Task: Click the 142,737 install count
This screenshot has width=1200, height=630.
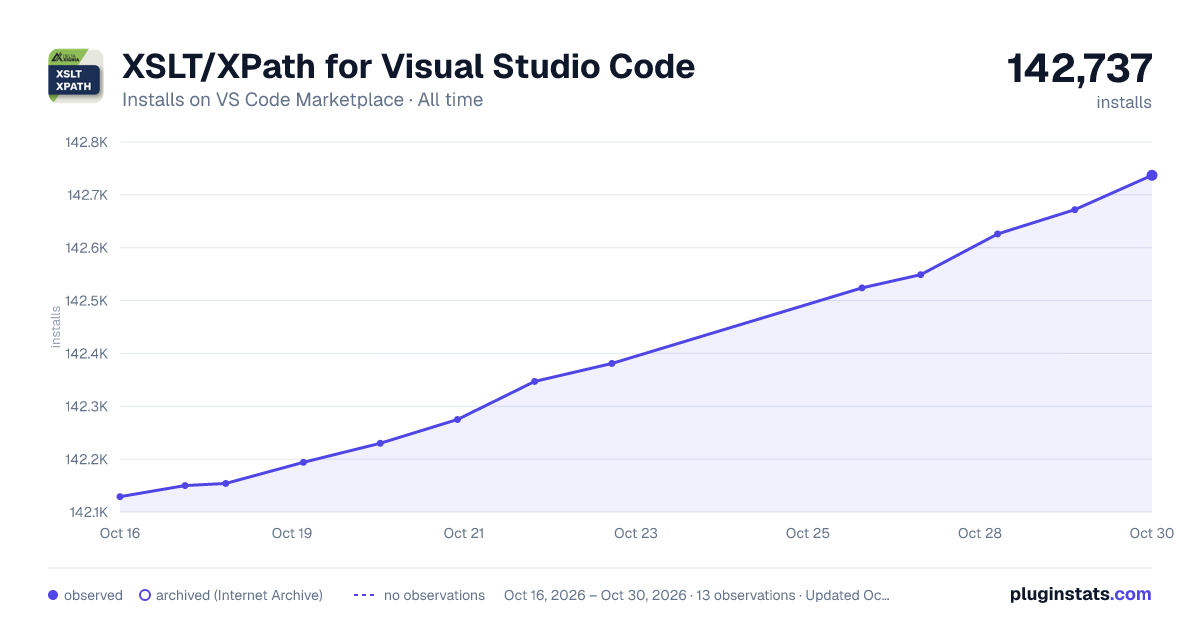Action: pos(1079,69)
